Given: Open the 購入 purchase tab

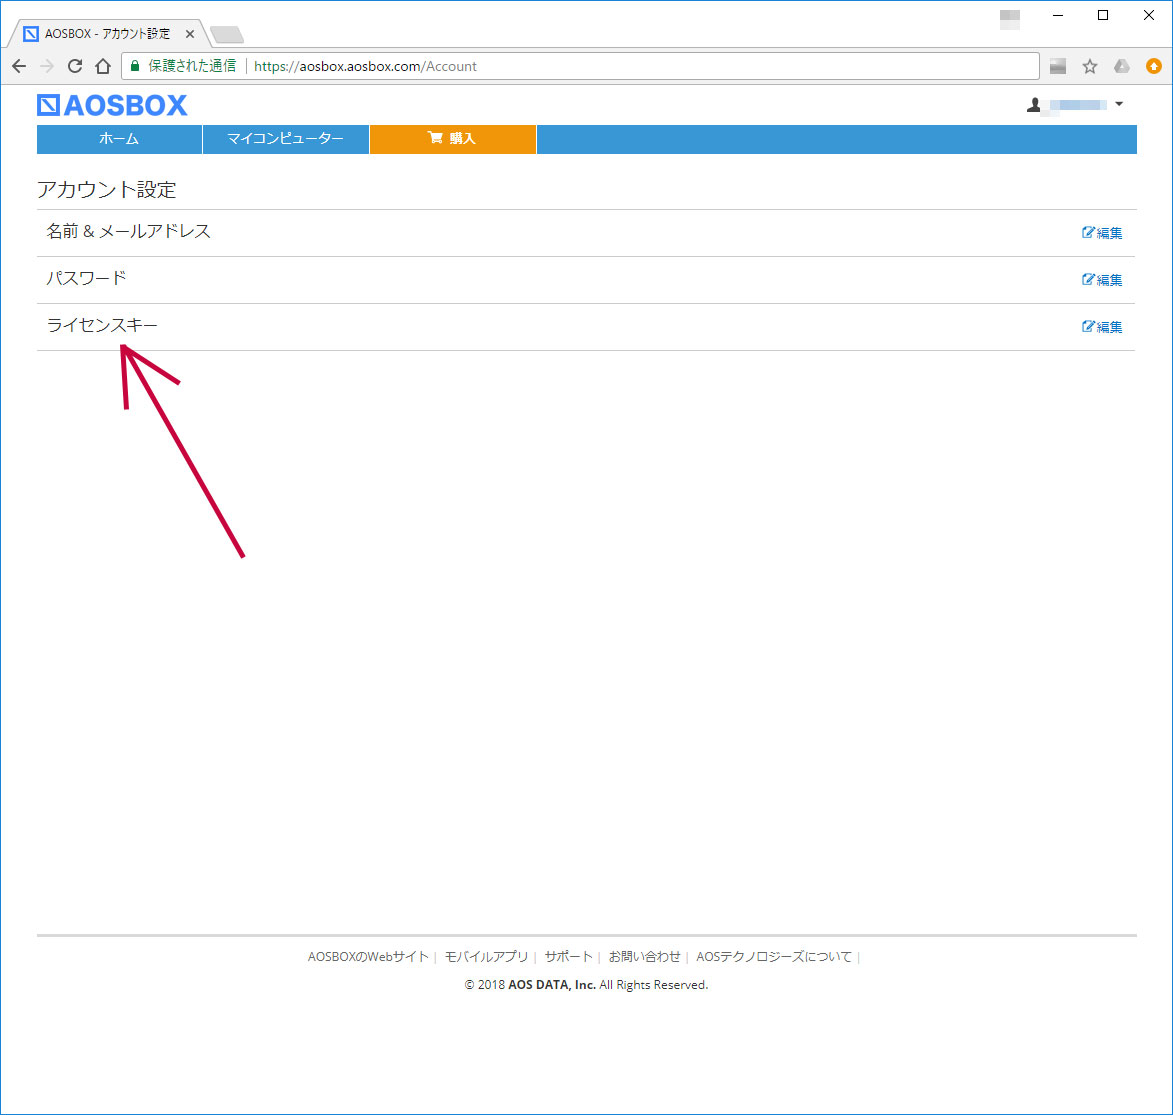Looking at the screenshot, I should (x=453, y=139).
